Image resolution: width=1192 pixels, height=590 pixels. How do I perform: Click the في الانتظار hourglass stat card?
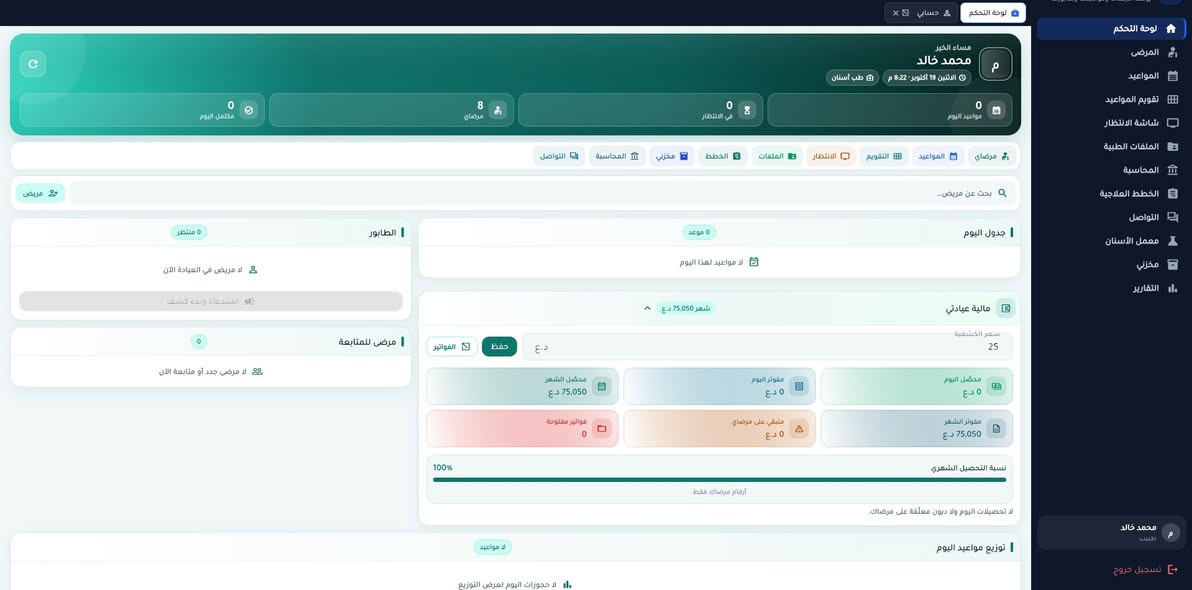[640, 110]
